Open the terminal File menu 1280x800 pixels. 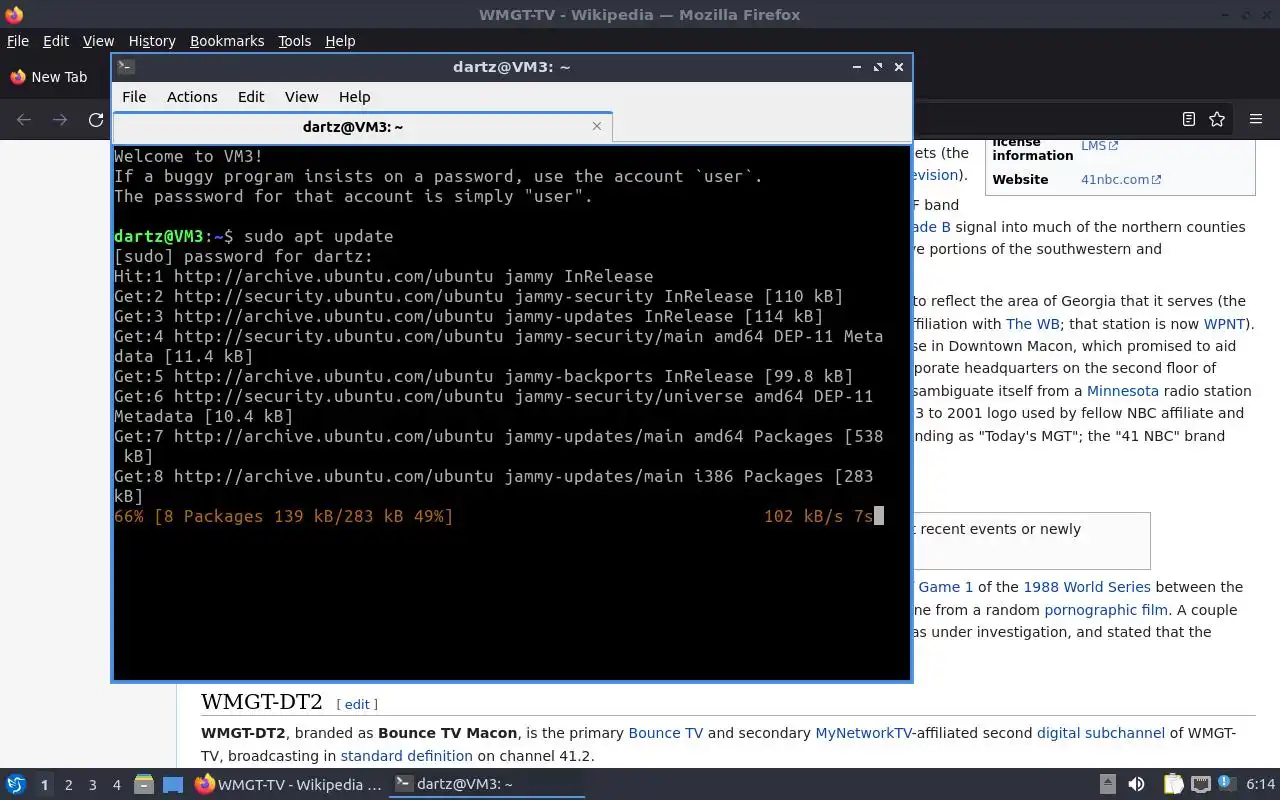134,97
